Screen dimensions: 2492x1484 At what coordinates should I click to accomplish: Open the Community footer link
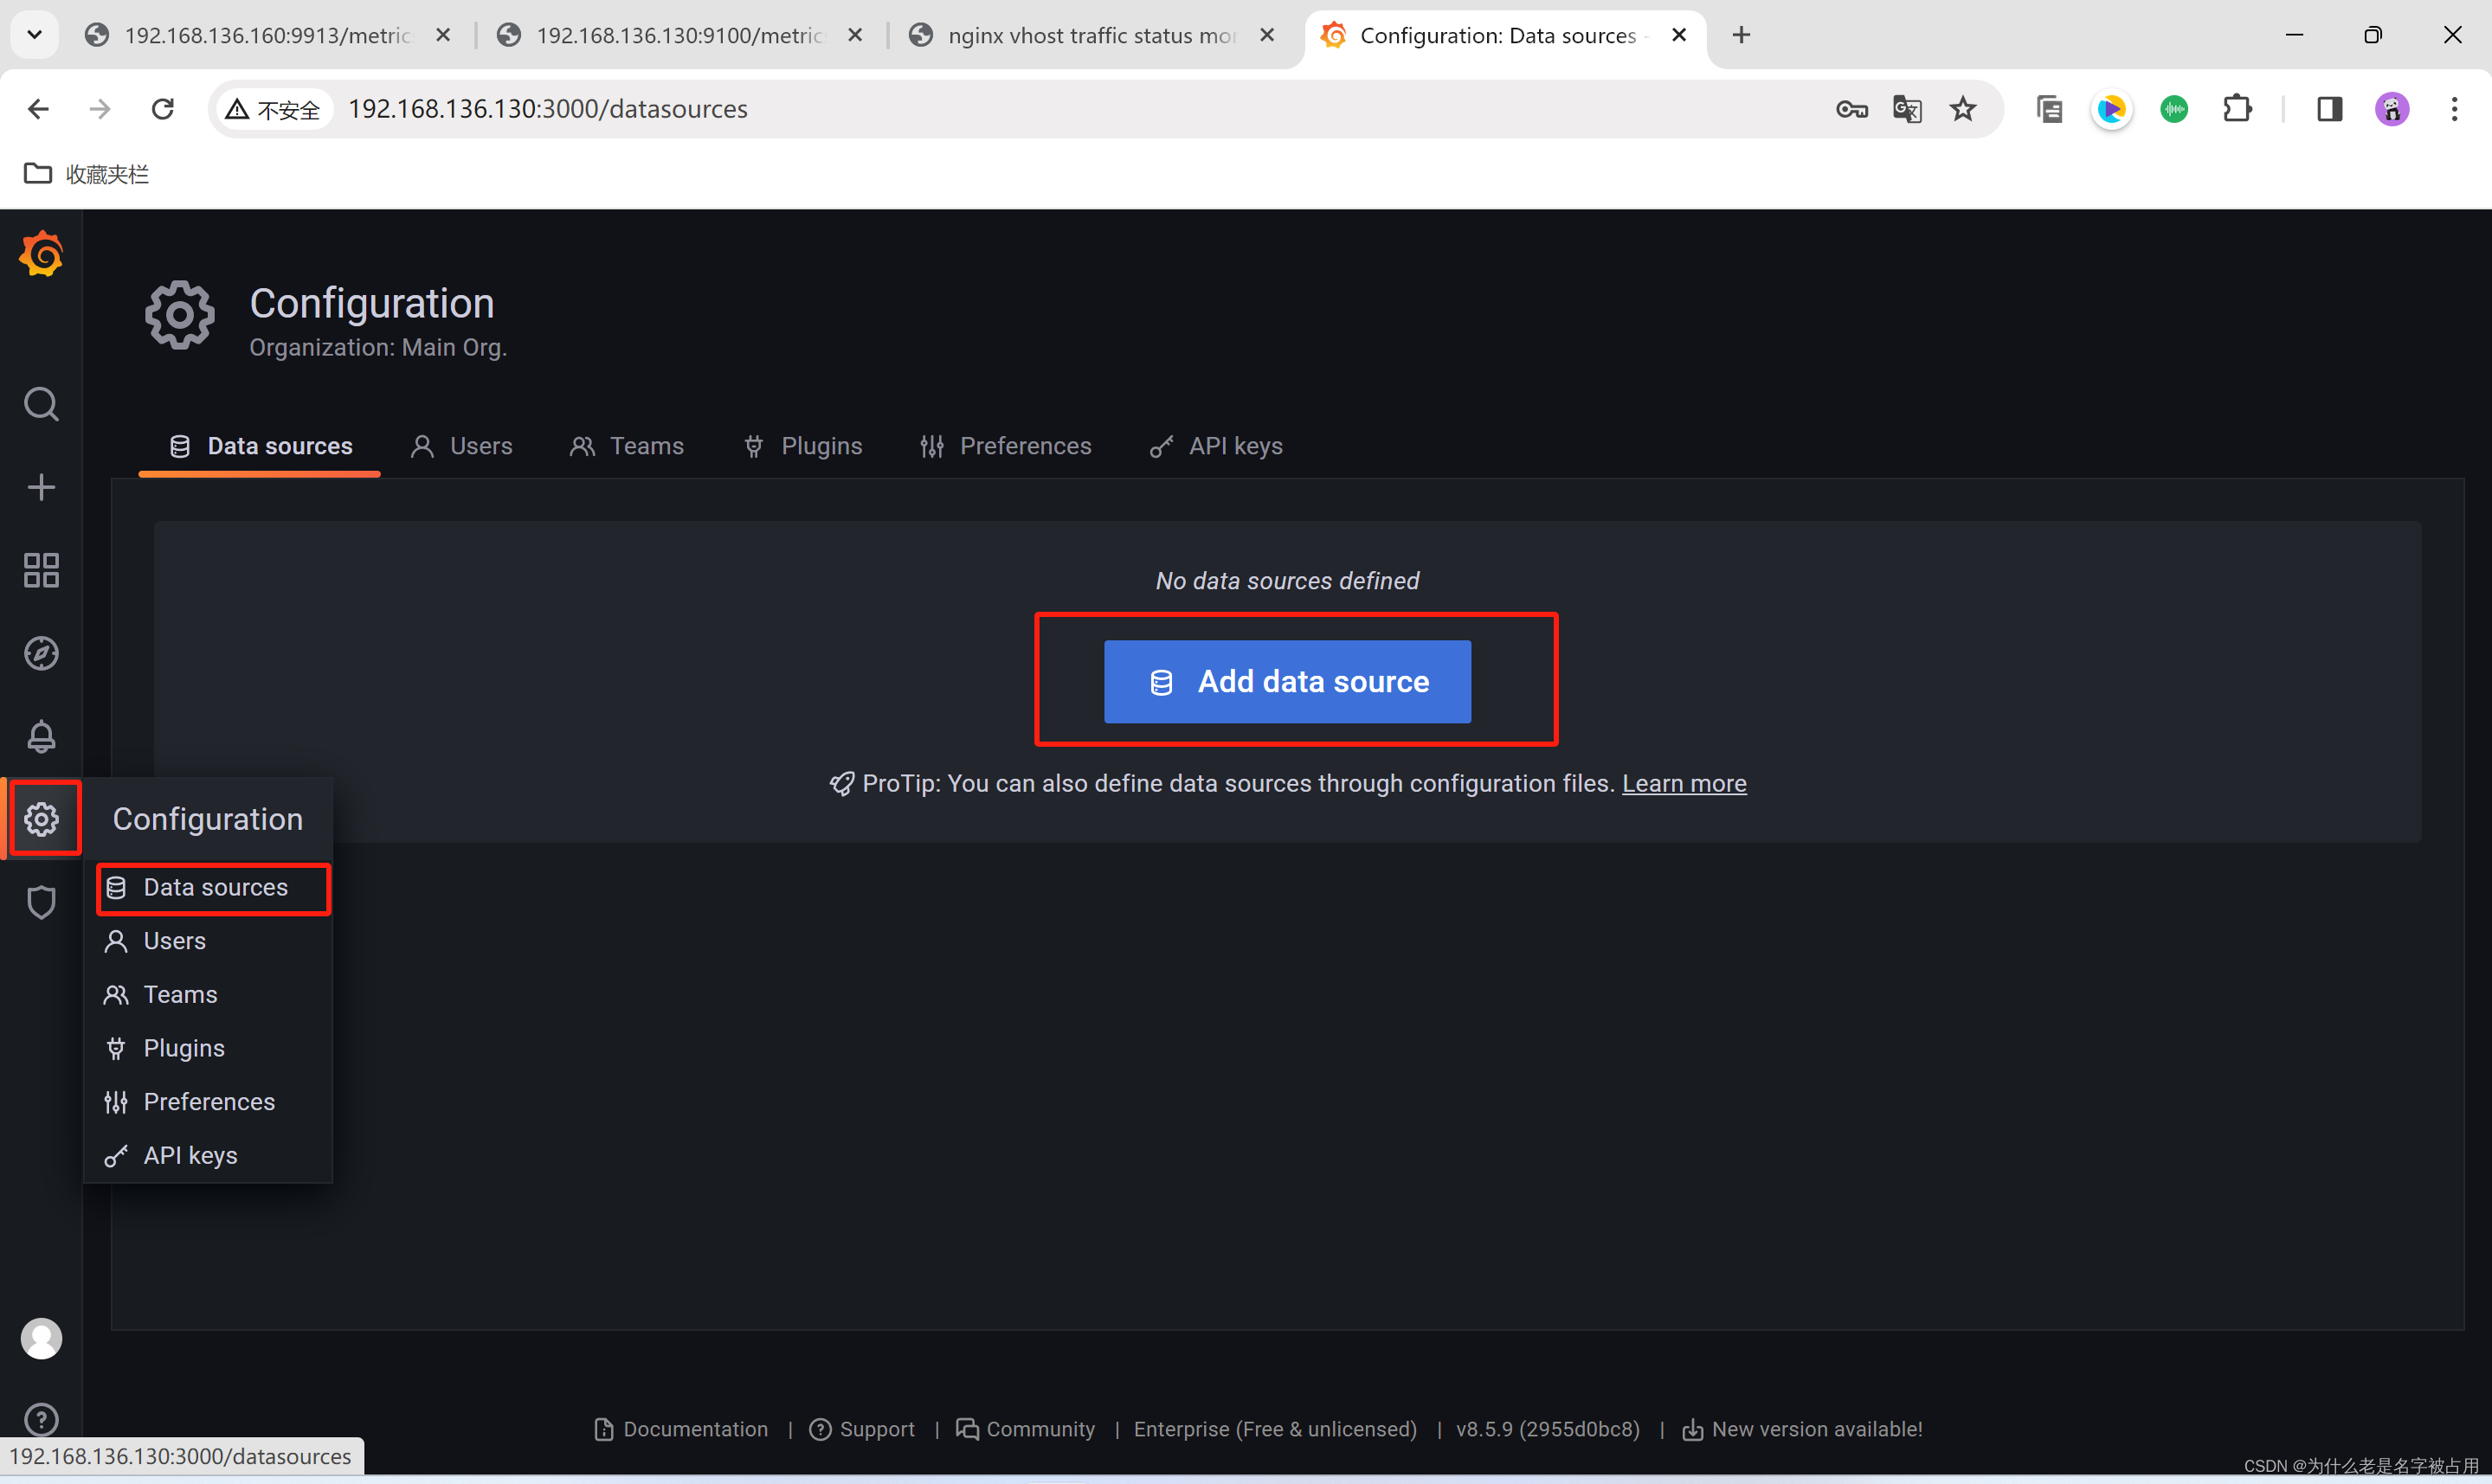coord(1025,1429)
